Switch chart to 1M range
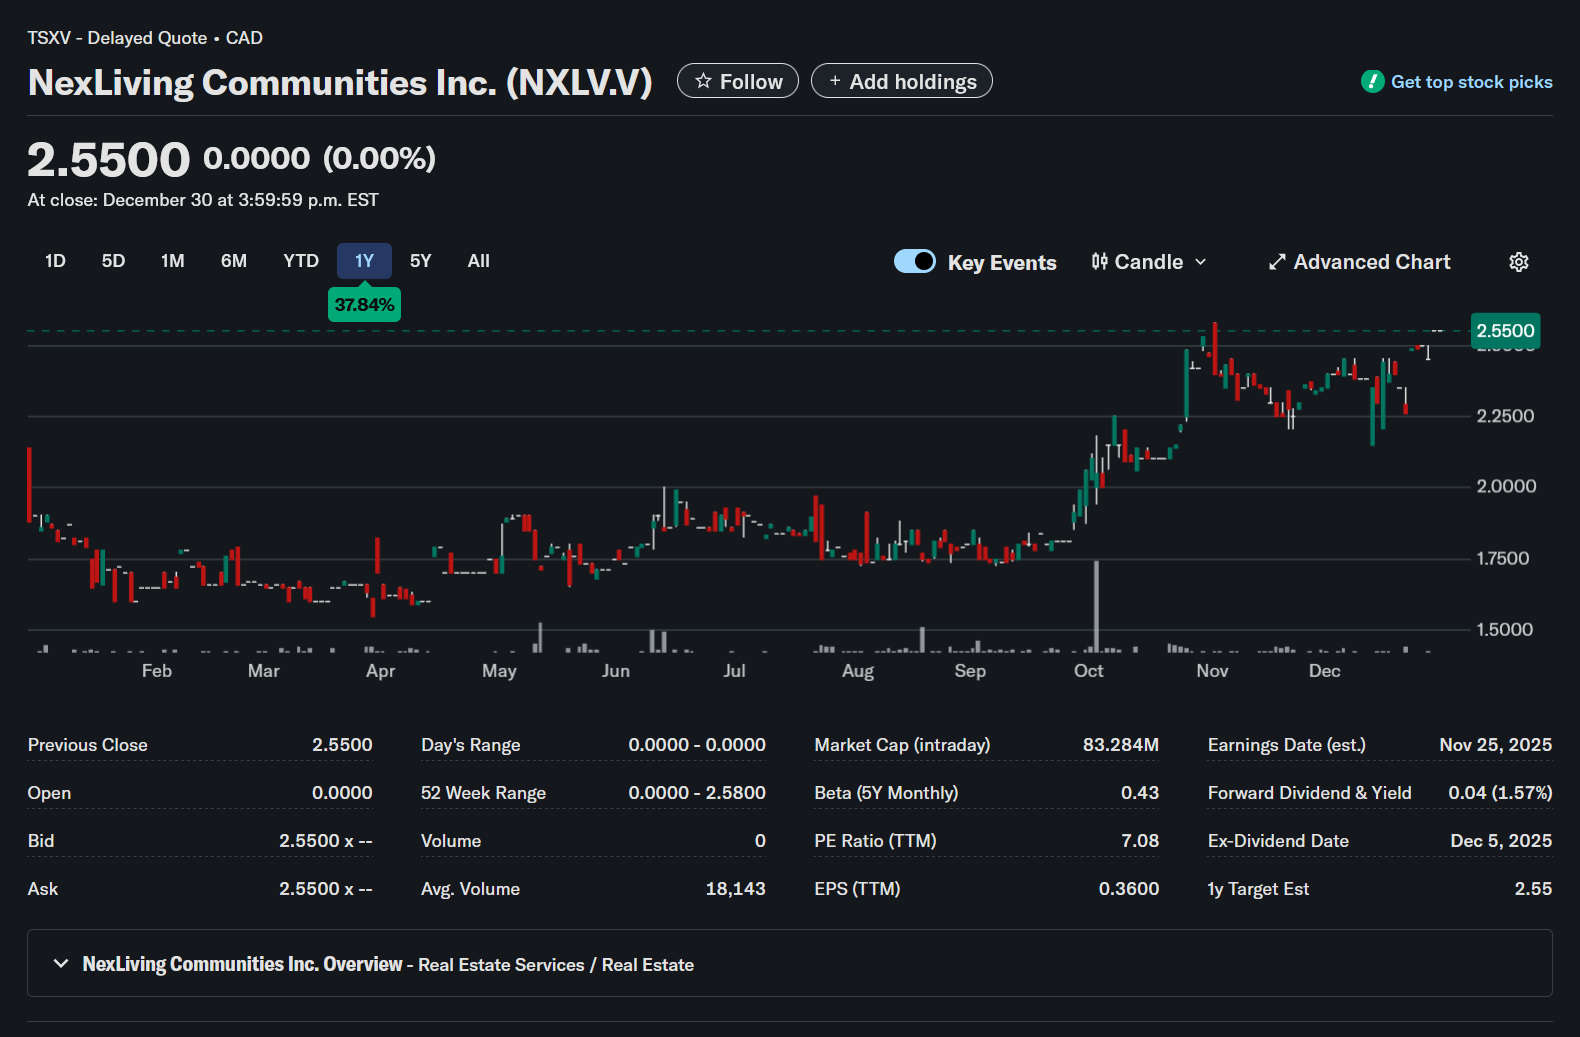This screenshot has height=1037, width=1580. point(173,261)
